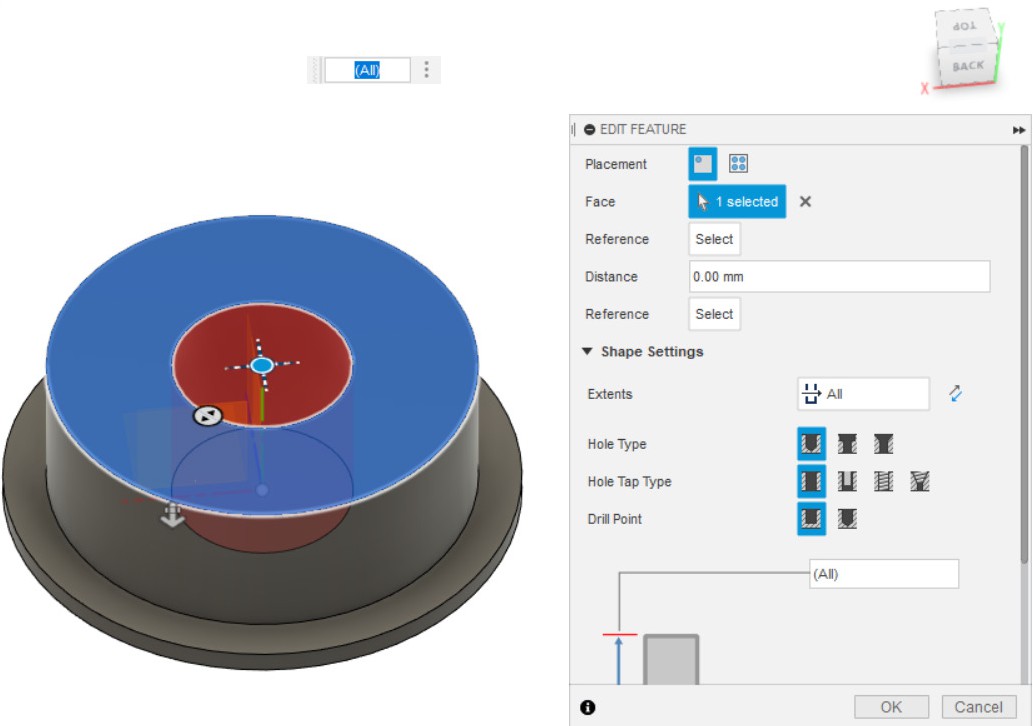Click OK to confirm the hole feature

(x=891, y=707)
